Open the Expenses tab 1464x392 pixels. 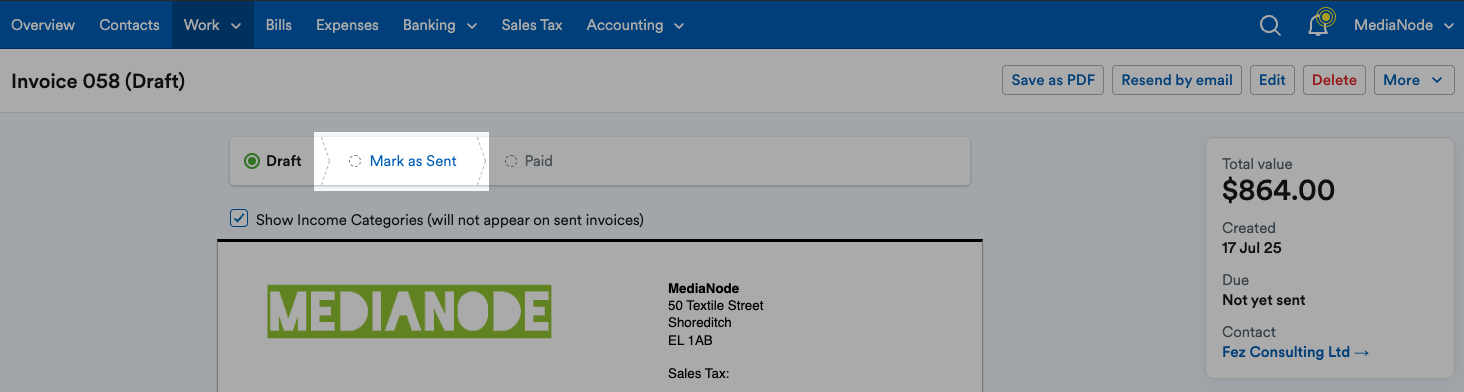coord(347,25)
